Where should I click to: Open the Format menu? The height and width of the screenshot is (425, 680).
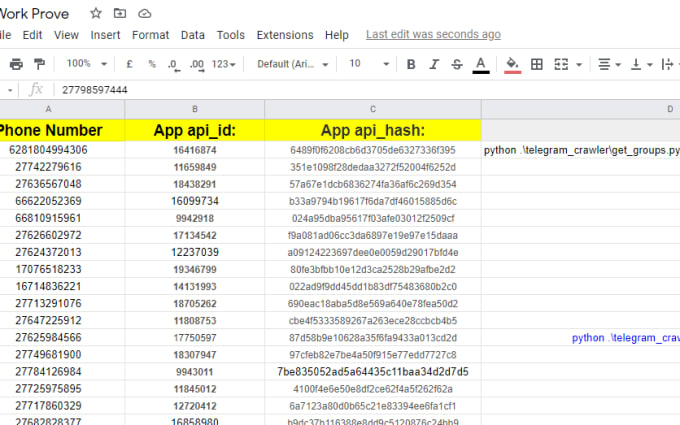tap(150, 35)
